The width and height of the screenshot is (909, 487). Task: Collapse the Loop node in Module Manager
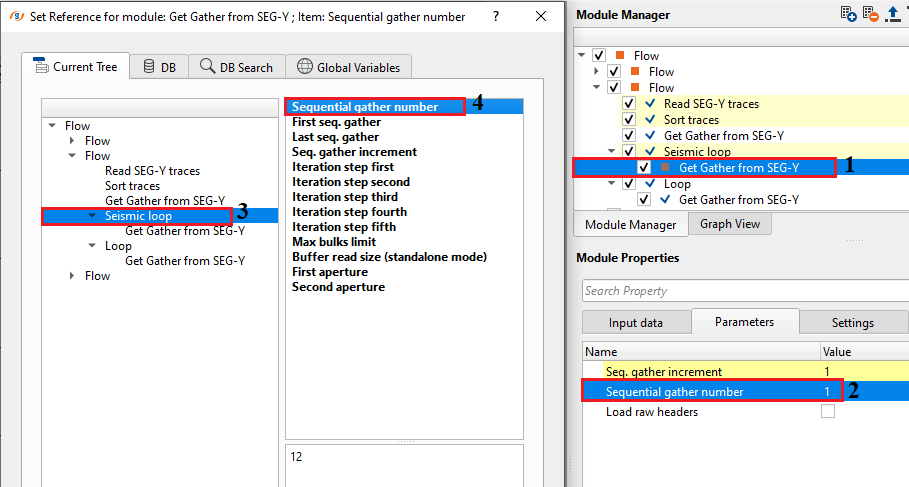612,184
